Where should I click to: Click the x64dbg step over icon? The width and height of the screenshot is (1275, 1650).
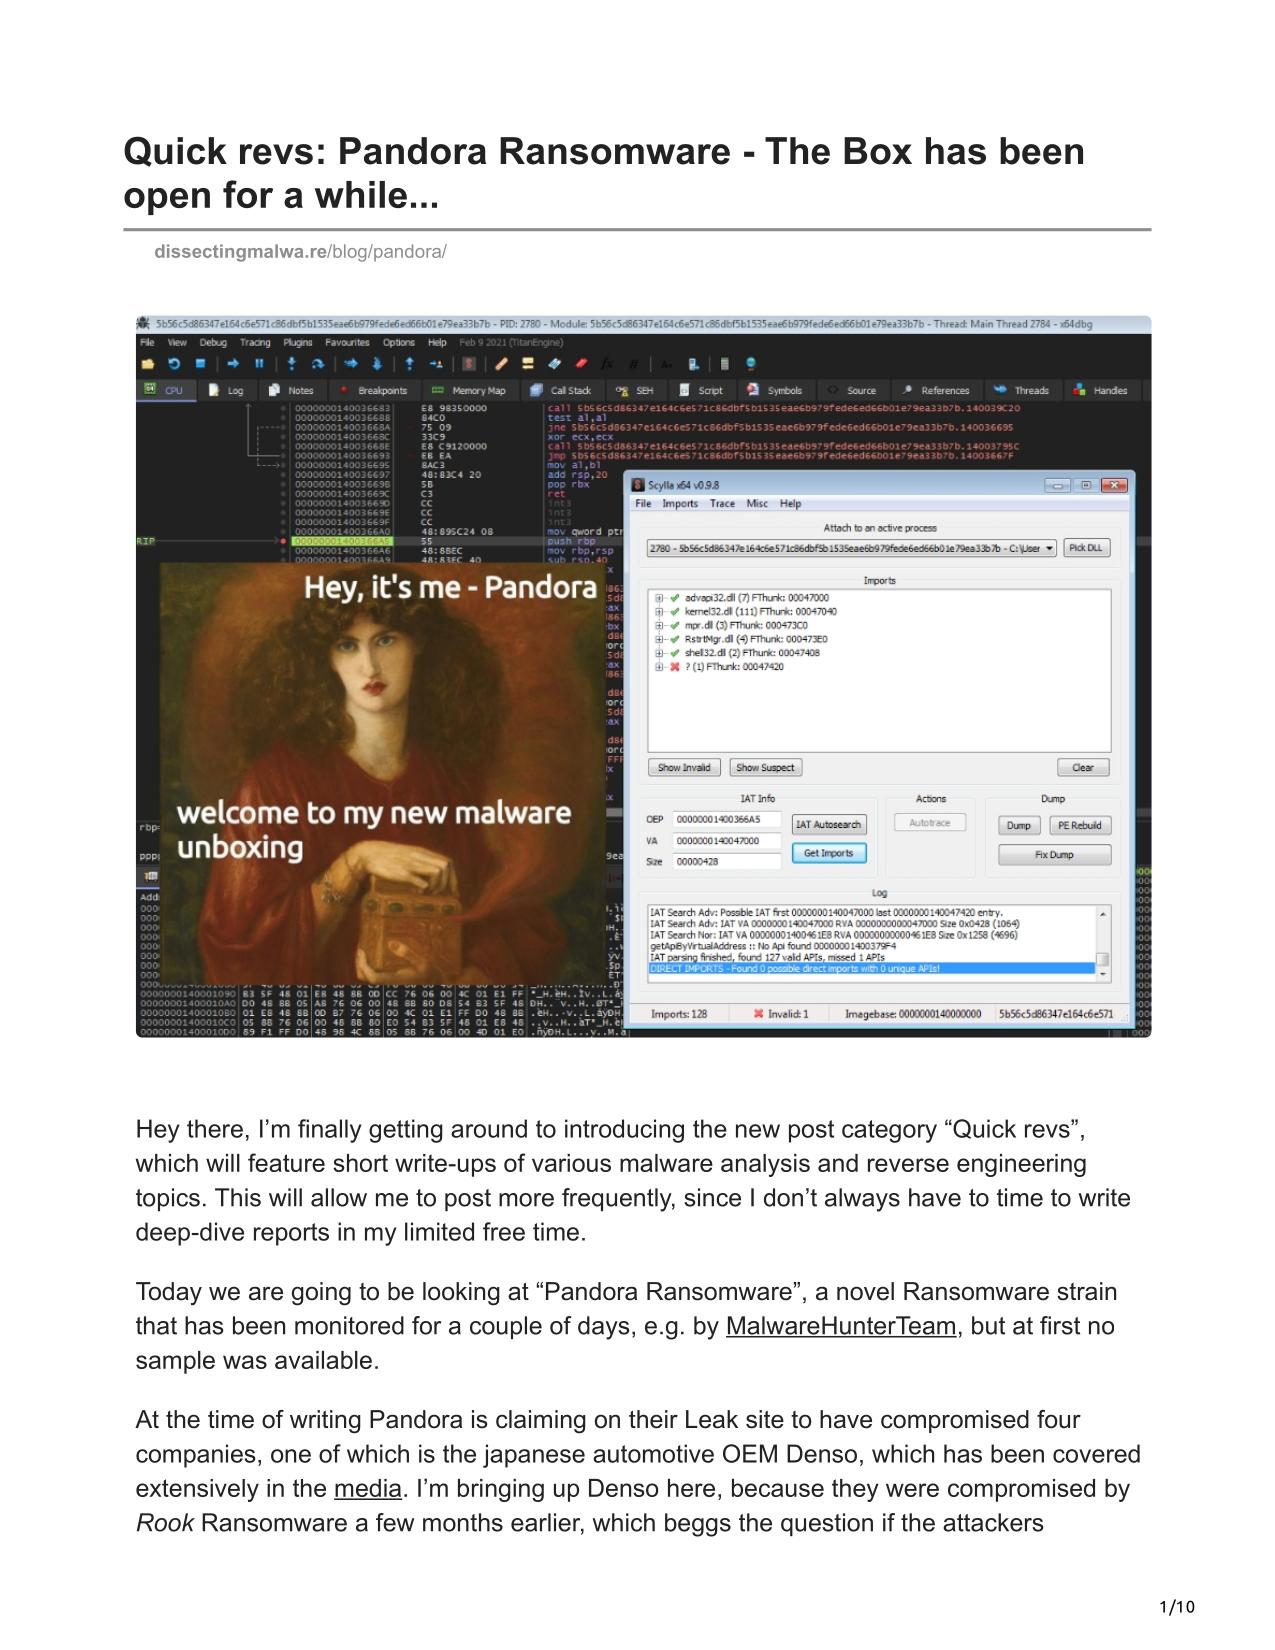point(318,364)
